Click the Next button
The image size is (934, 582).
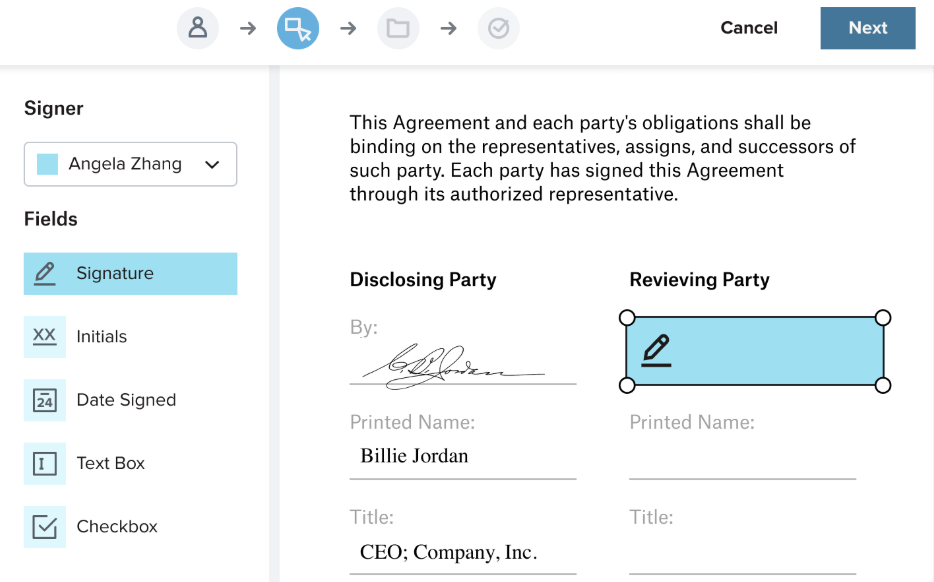coord(868,28)
